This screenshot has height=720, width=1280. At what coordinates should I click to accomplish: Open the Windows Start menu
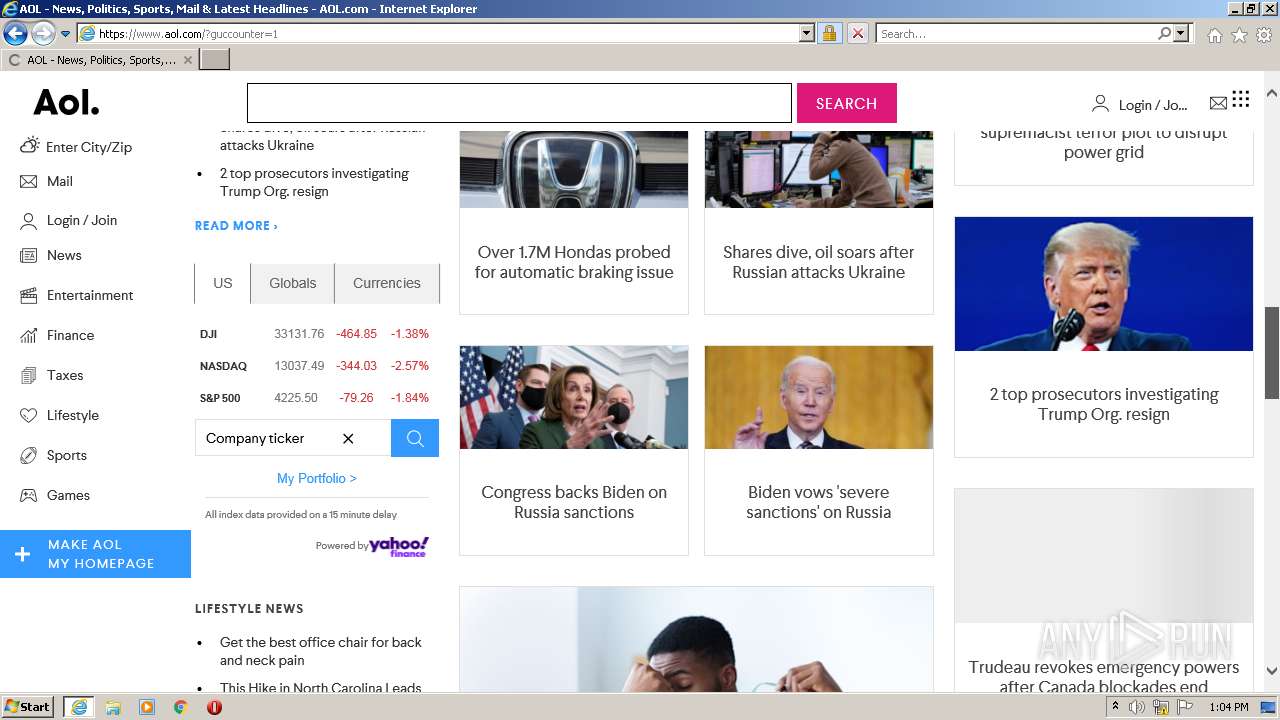pos(28,707)
